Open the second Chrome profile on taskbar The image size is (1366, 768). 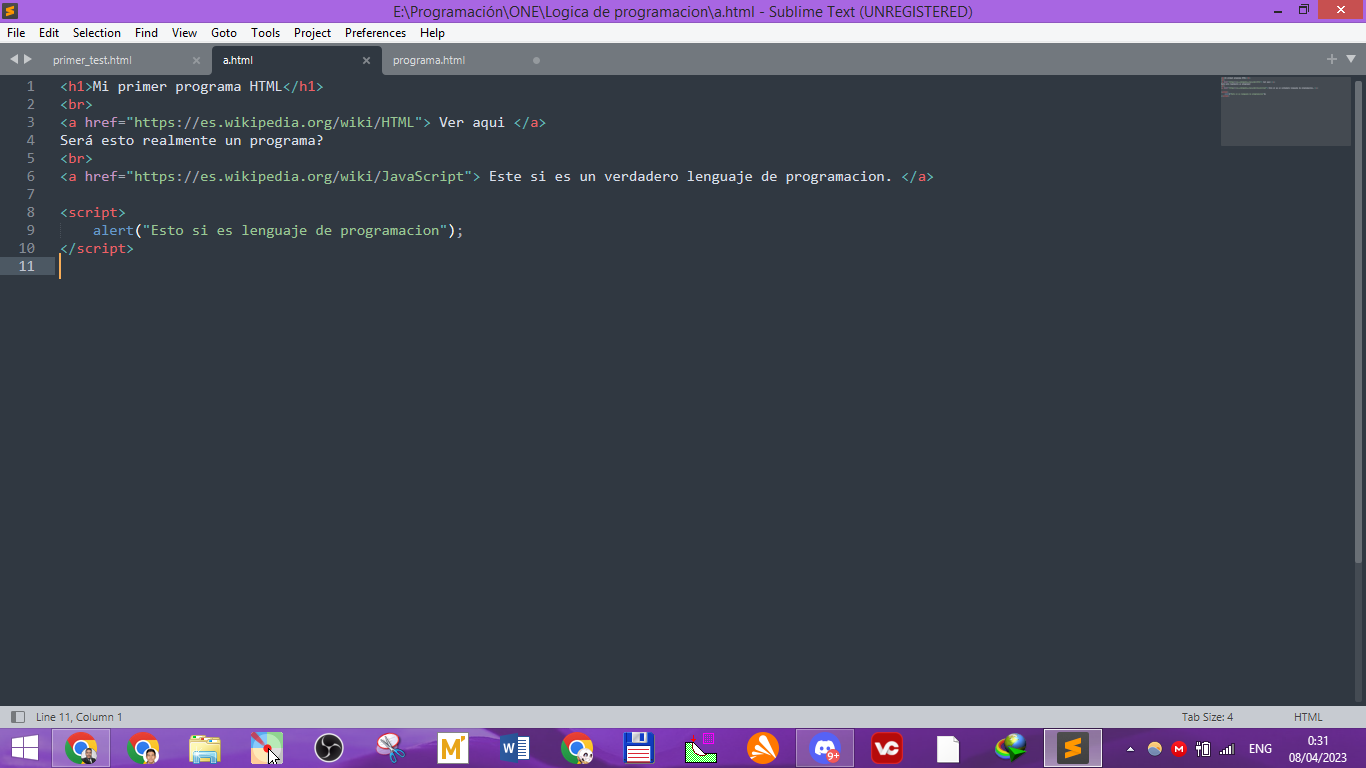[144, 748]
